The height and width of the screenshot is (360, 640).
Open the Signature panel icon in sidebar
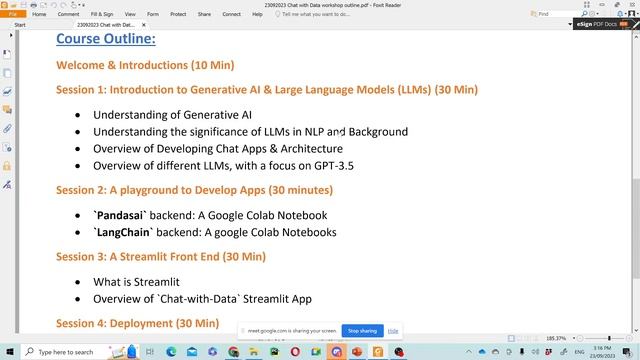pyautogui.click(x=7, y=91)
